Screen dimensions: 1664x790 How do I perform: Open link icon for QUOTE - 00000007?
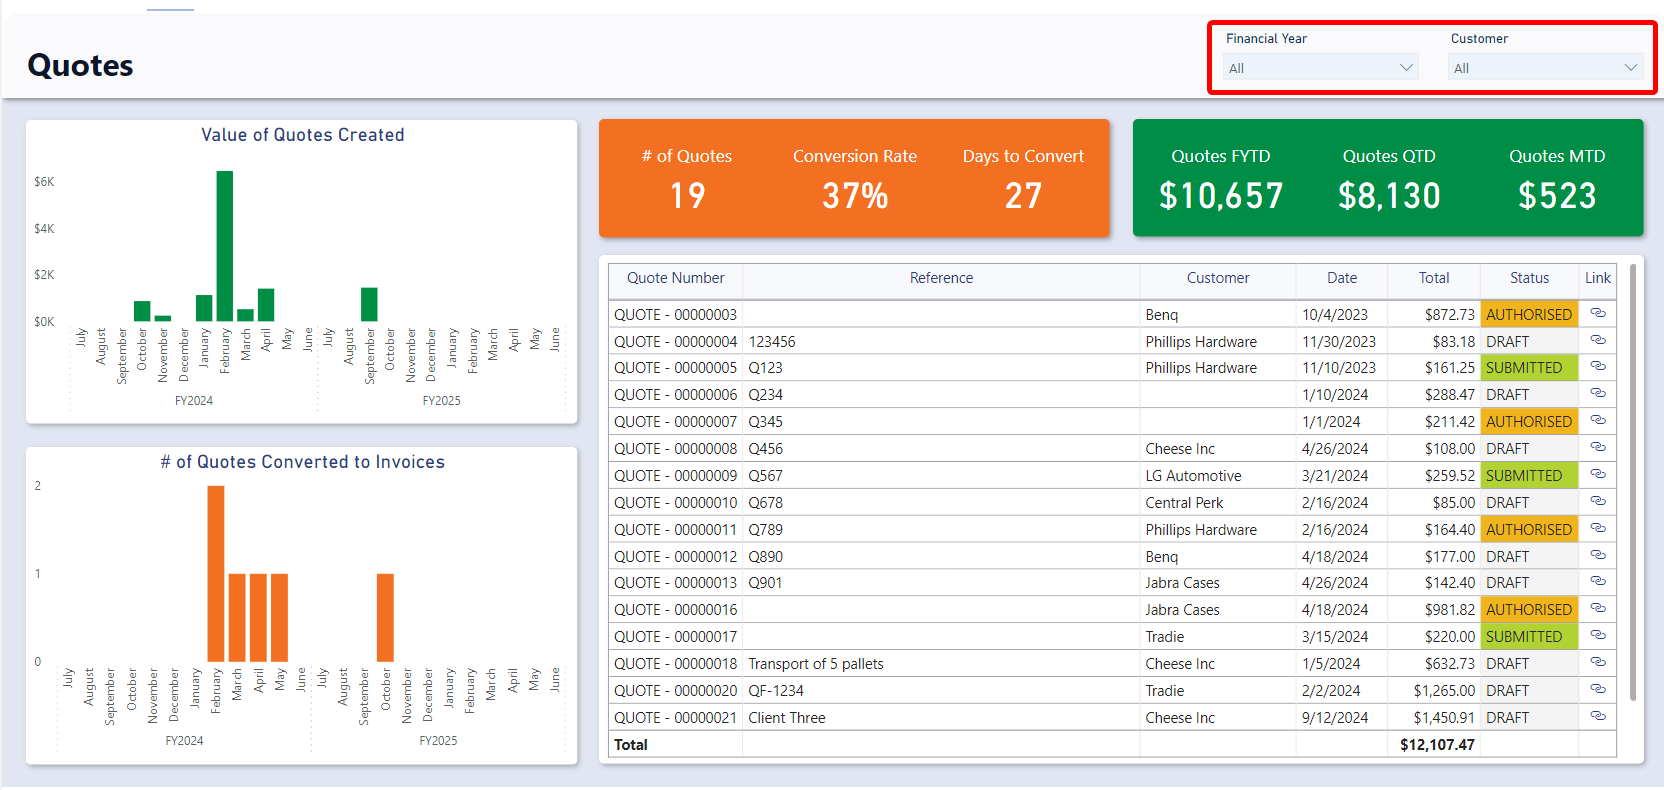pos(1598,421)
